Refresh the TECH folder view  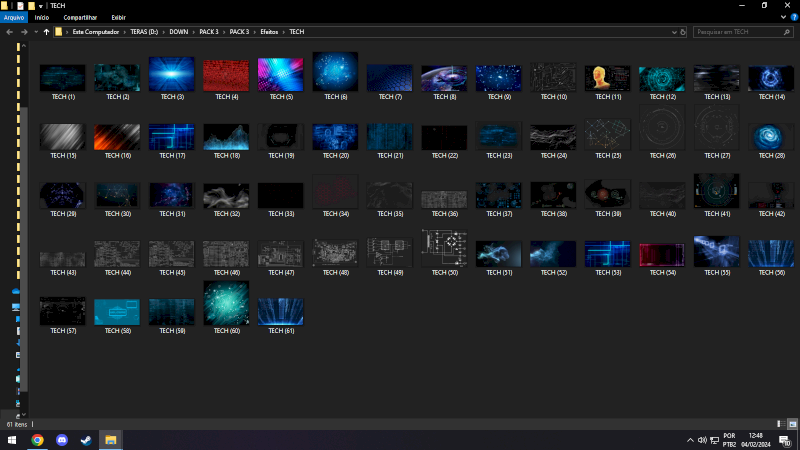683,32
